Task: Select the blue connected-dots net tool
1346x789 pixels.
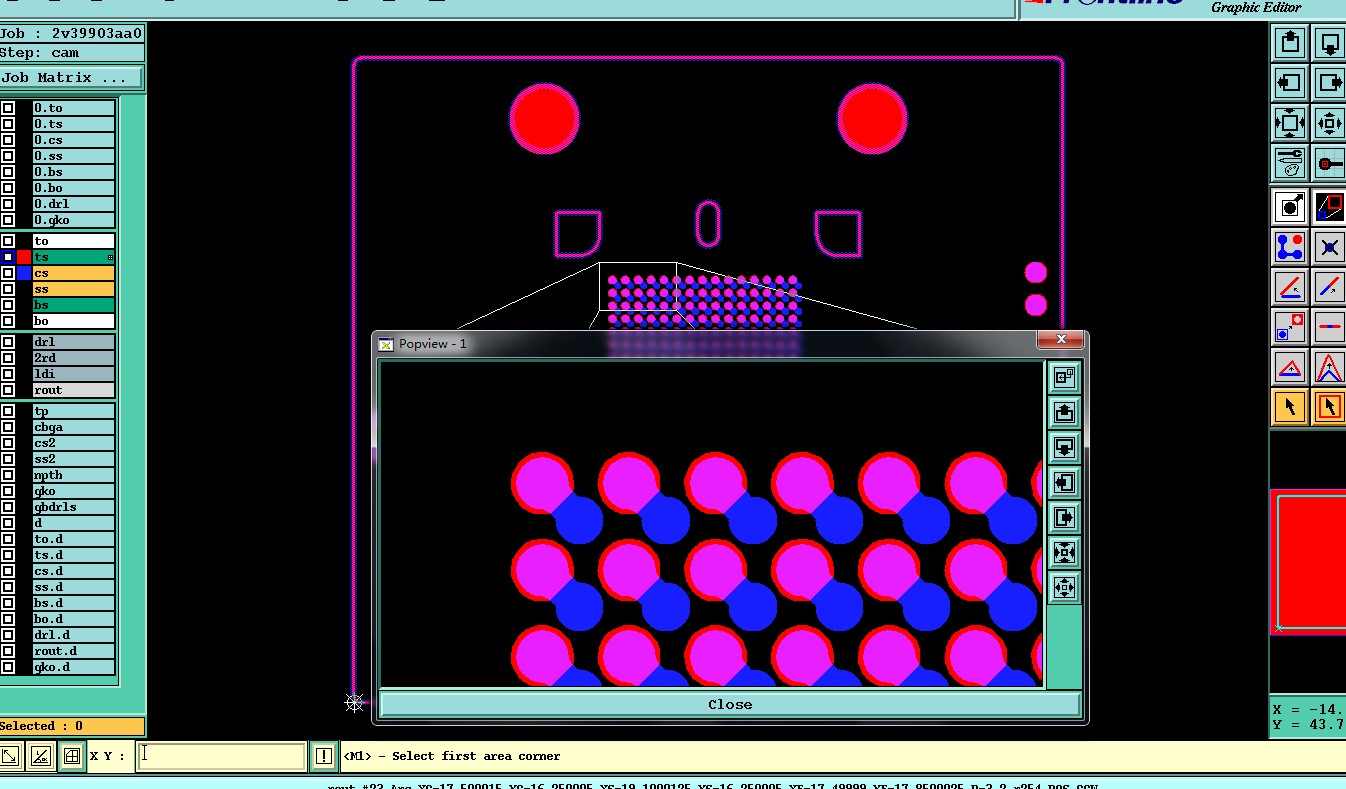Action: coord(1290,247)
